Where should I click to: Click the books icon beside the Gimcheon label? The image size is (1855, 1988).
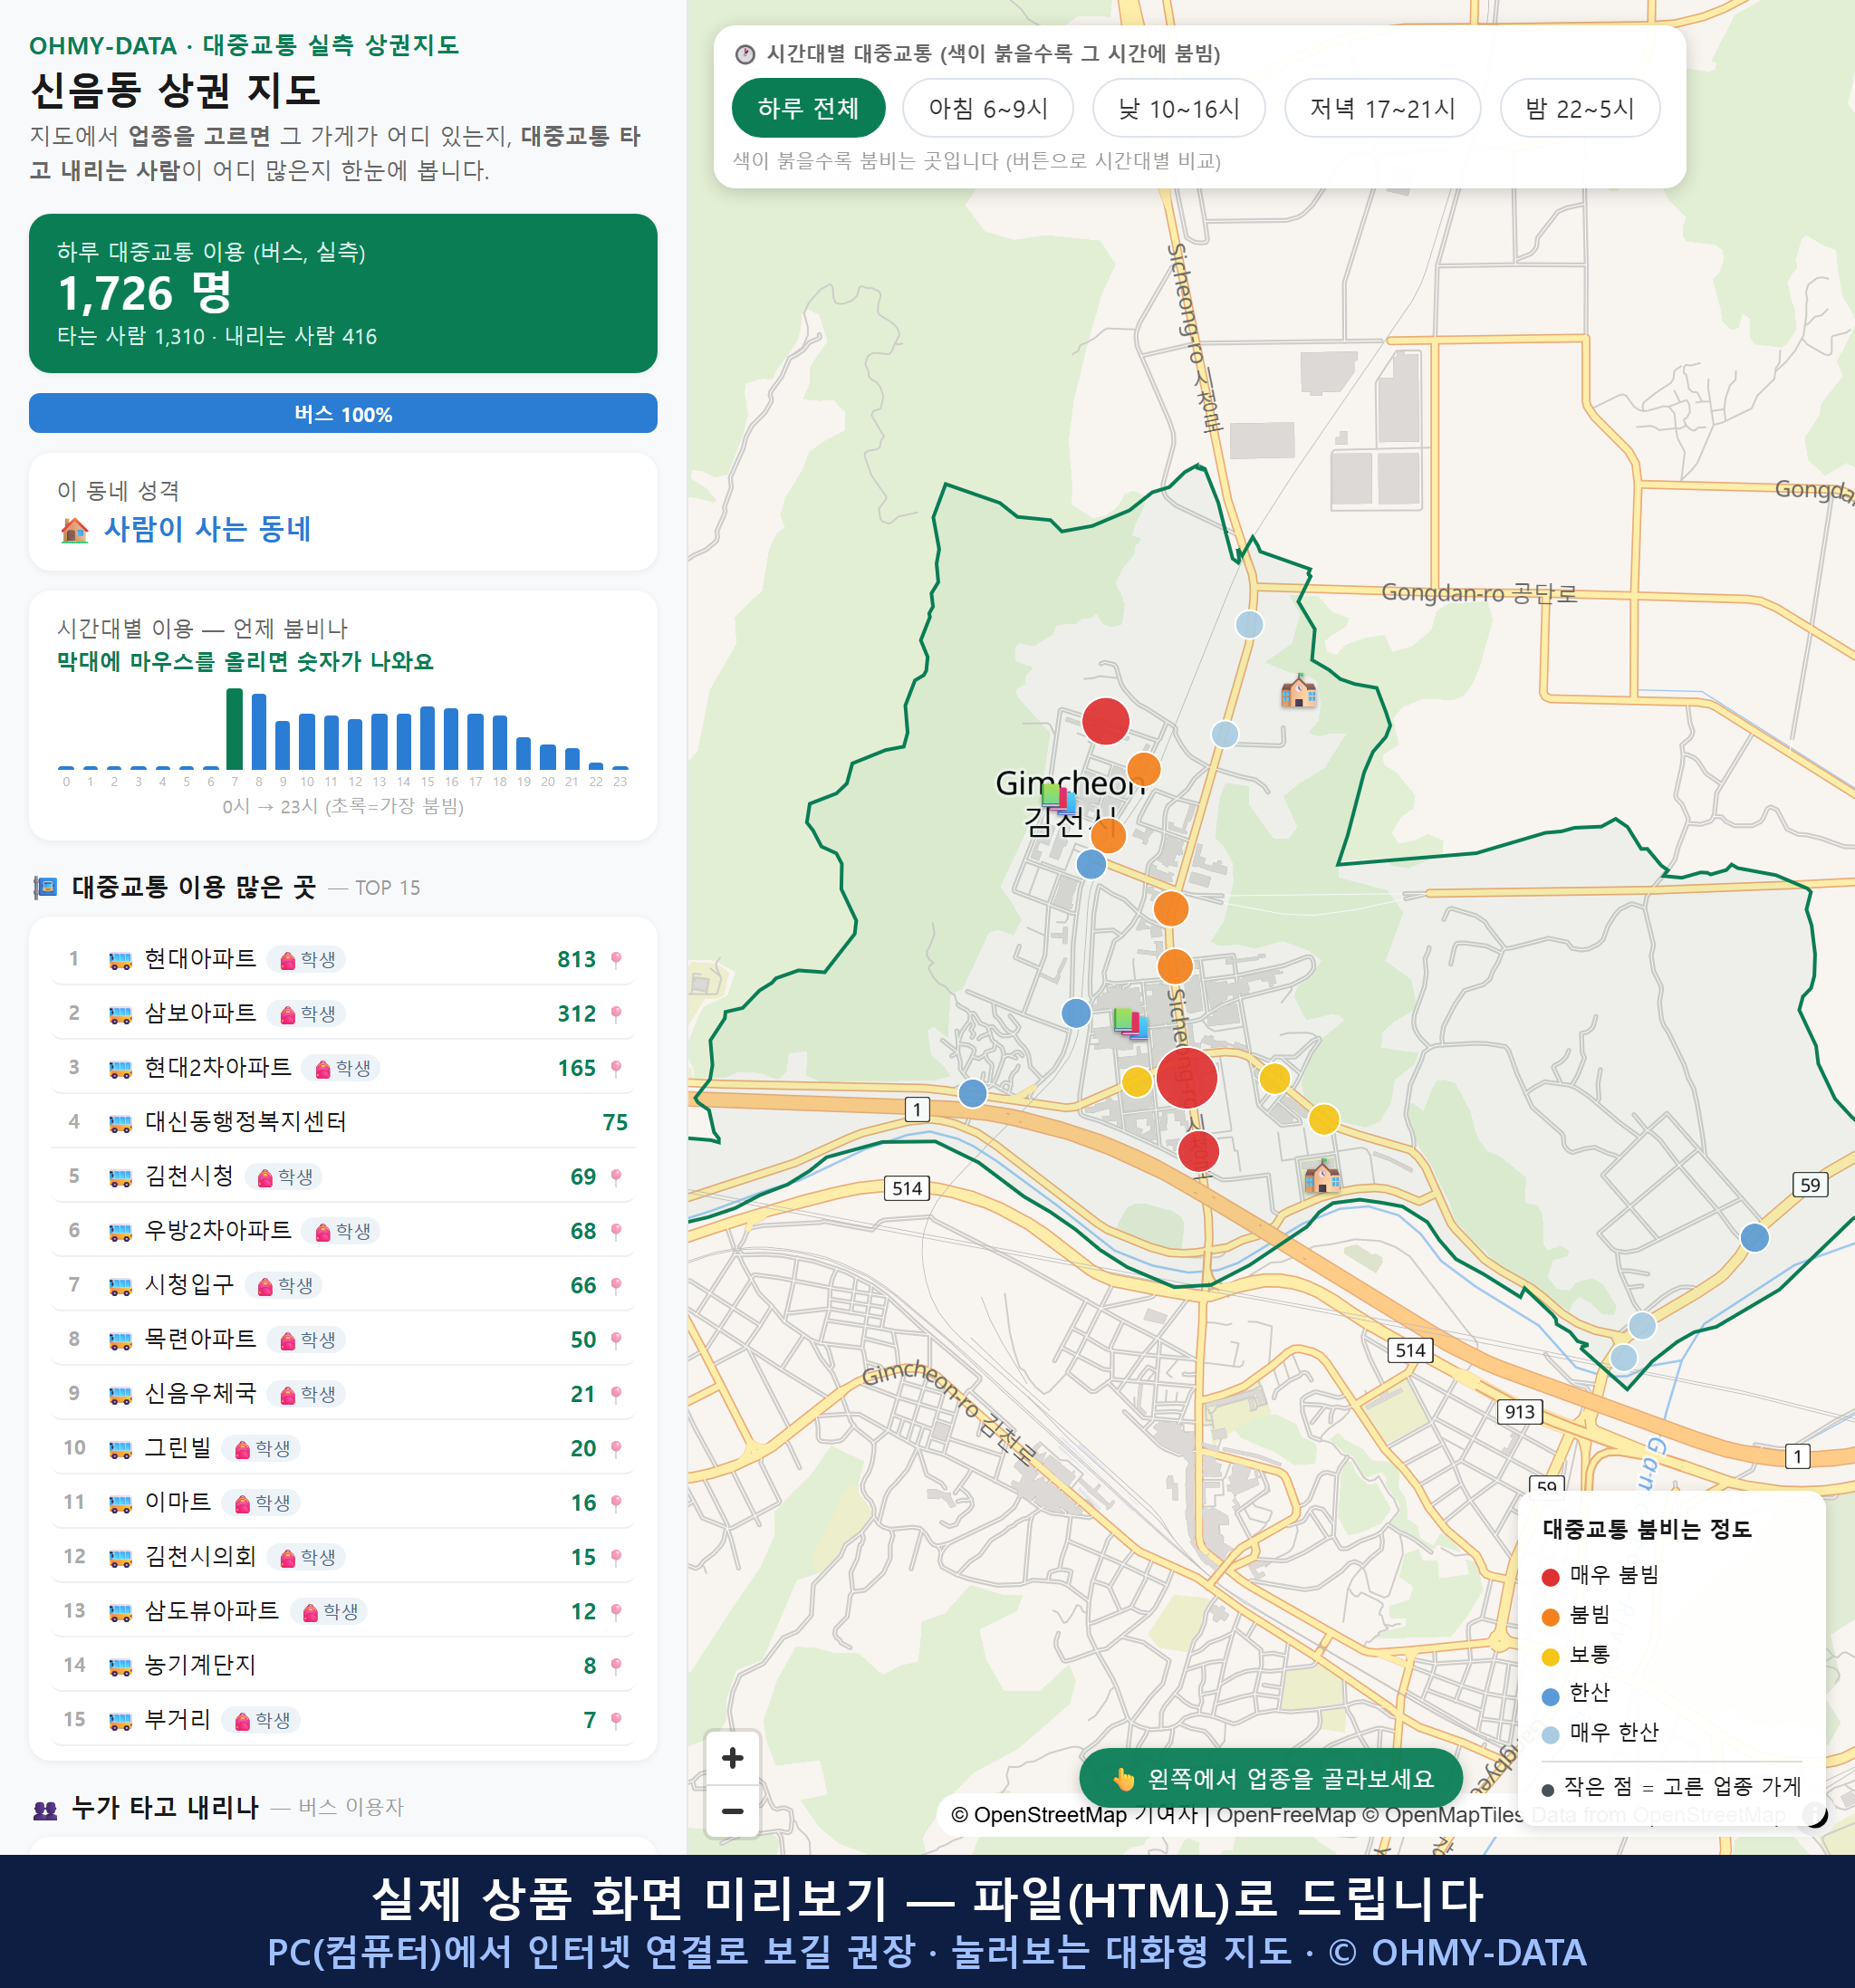(1057, 798)
